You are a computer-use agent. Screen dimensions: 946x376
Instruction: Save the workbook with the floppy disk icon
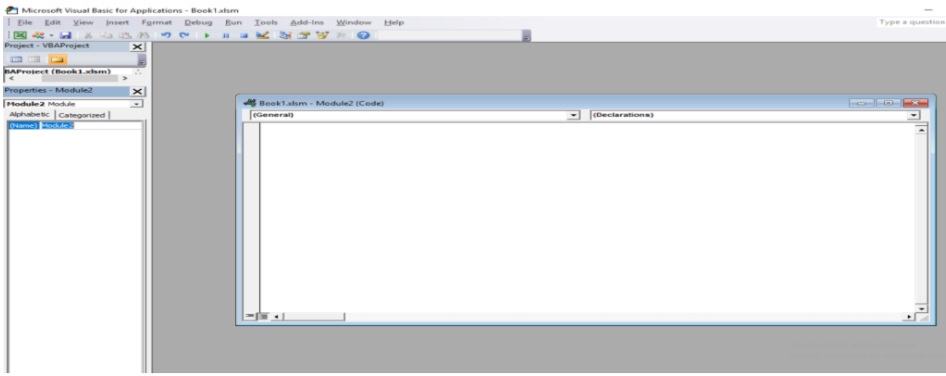66,35
